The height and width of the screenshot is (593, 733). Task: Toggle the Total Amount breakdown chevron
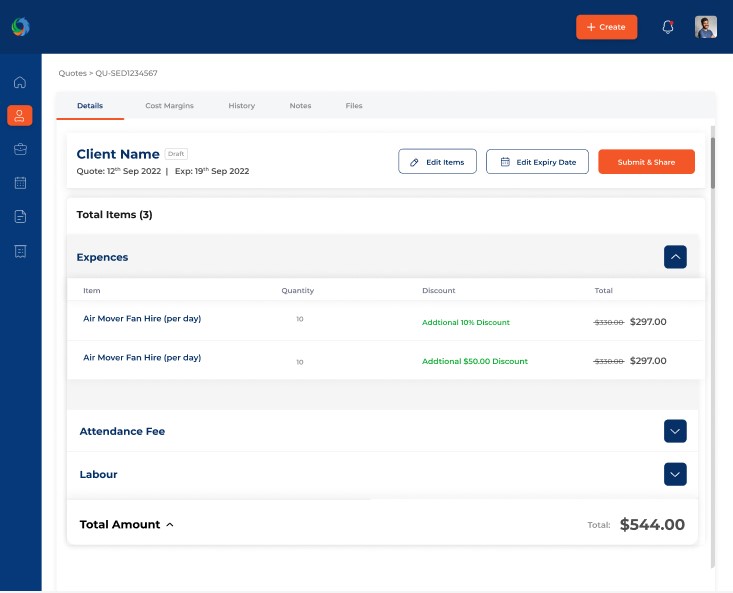click(170, 525)
